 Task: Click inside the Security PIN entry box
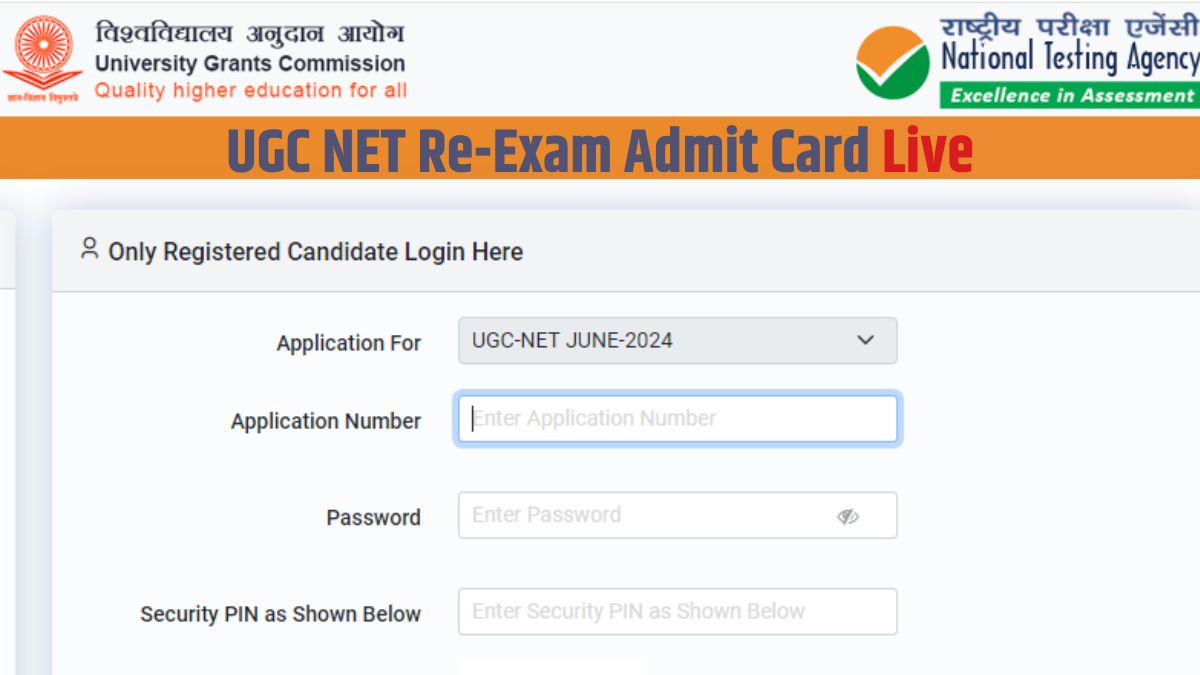(677, 611)
